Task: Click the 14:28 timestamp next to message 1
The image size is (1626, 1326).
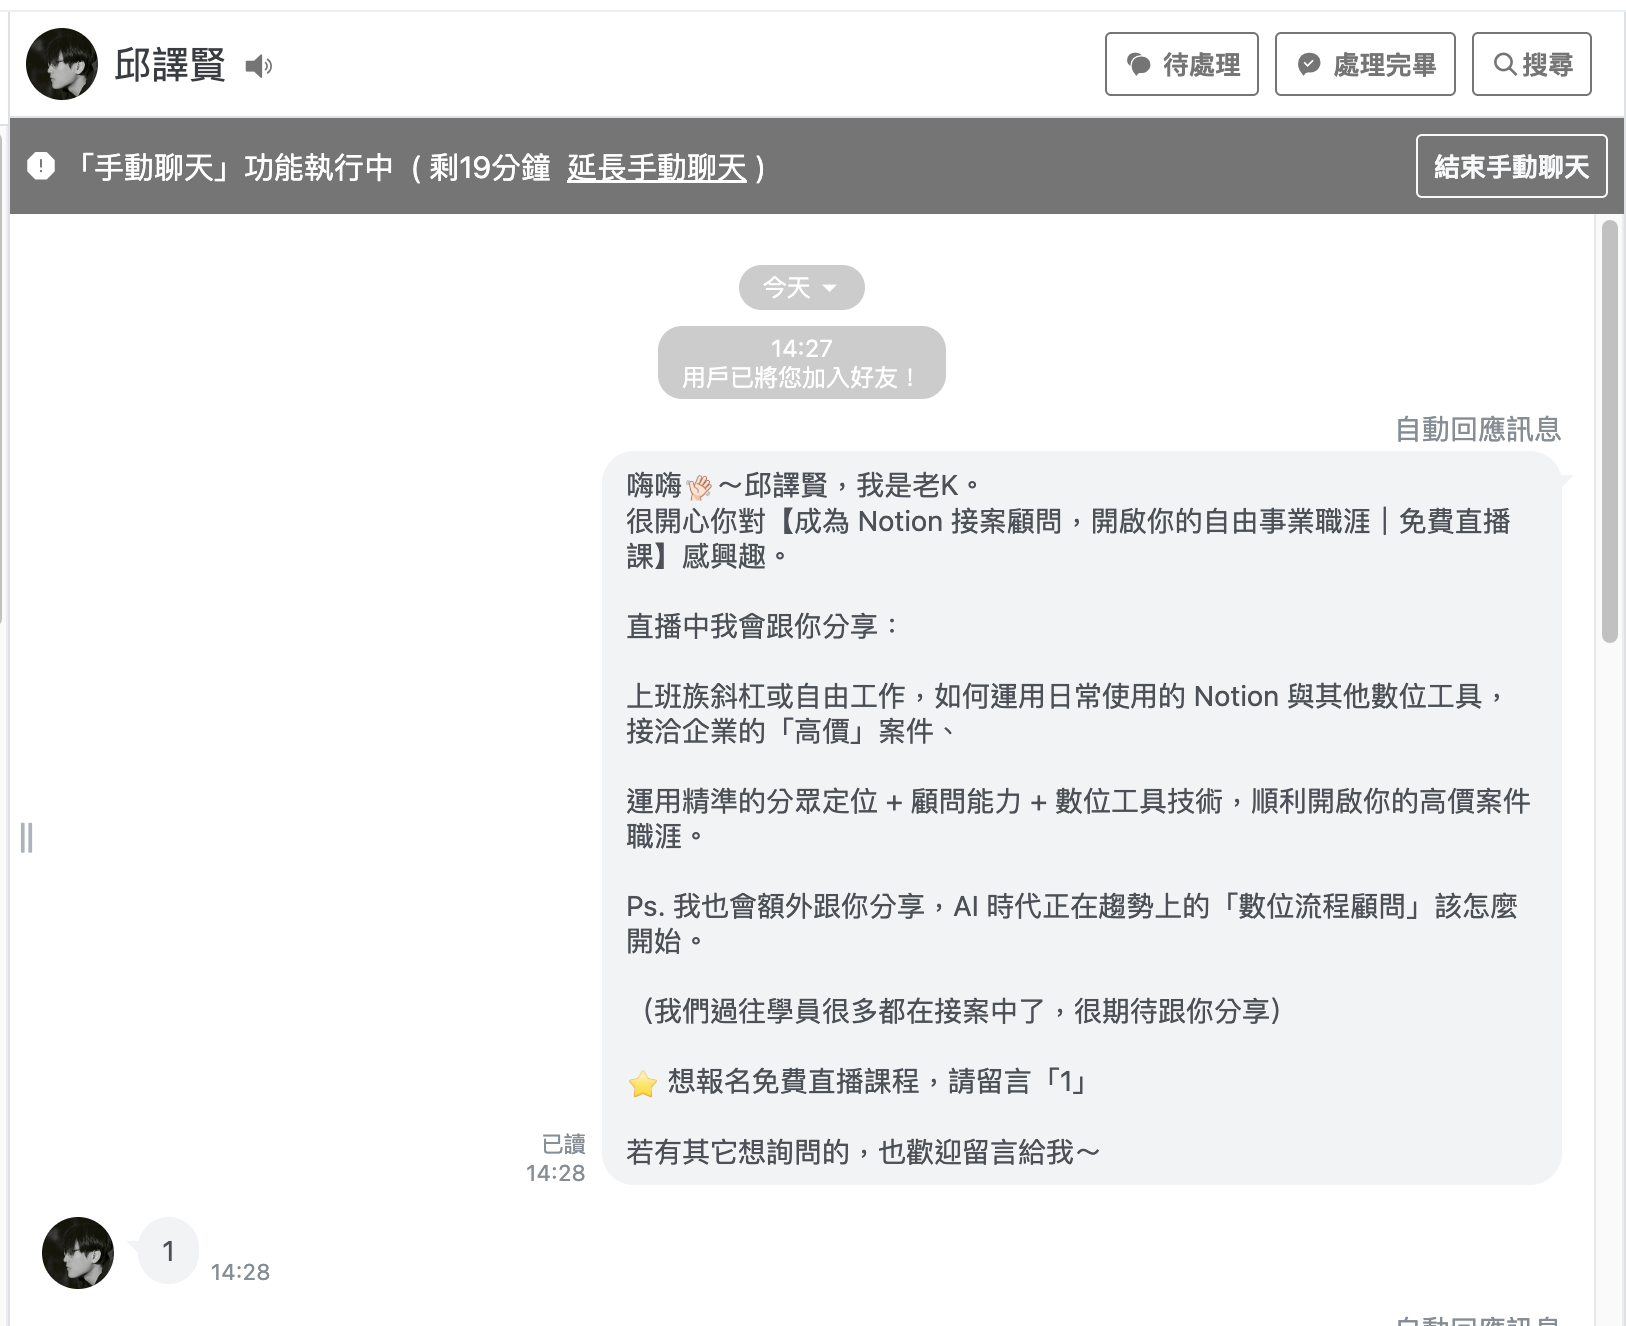Action: pos(240,1272)
